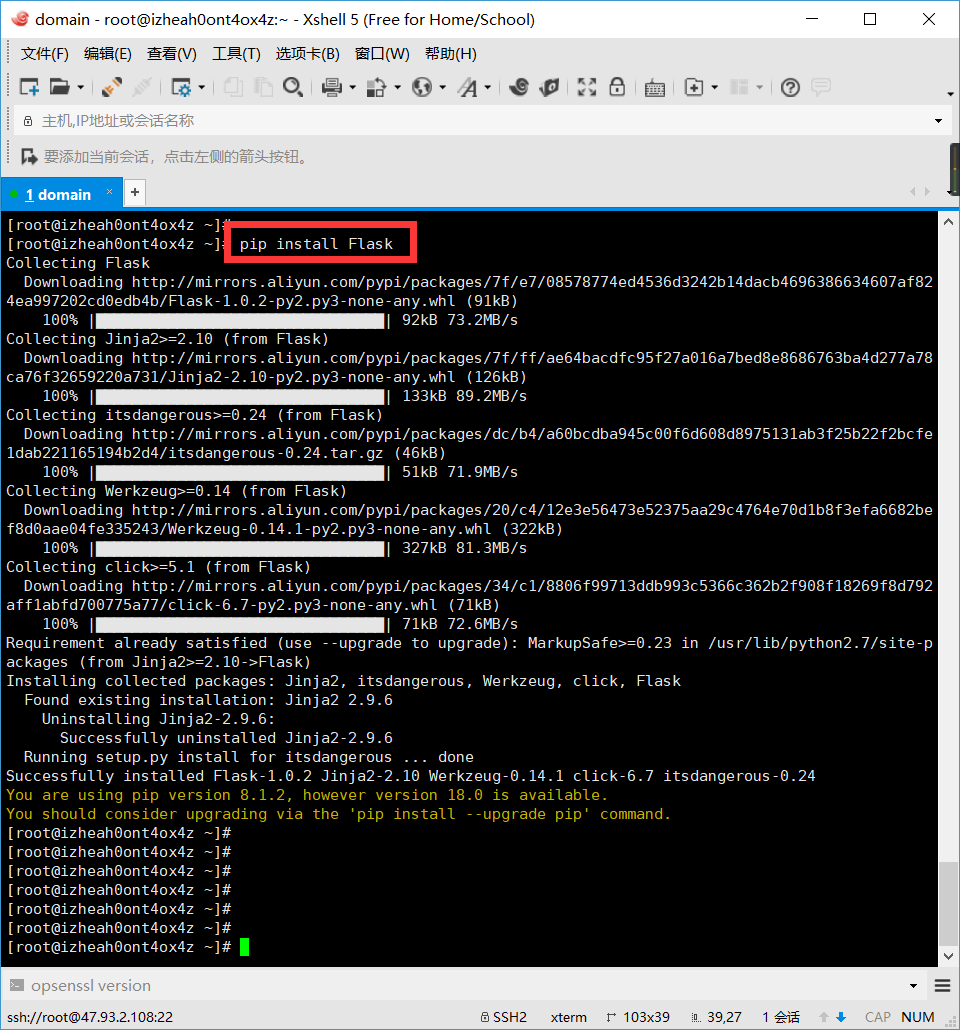Click the '39,27' cursor position indicator
Viewport: 960px width, 1030px height.
(716, 1017)
